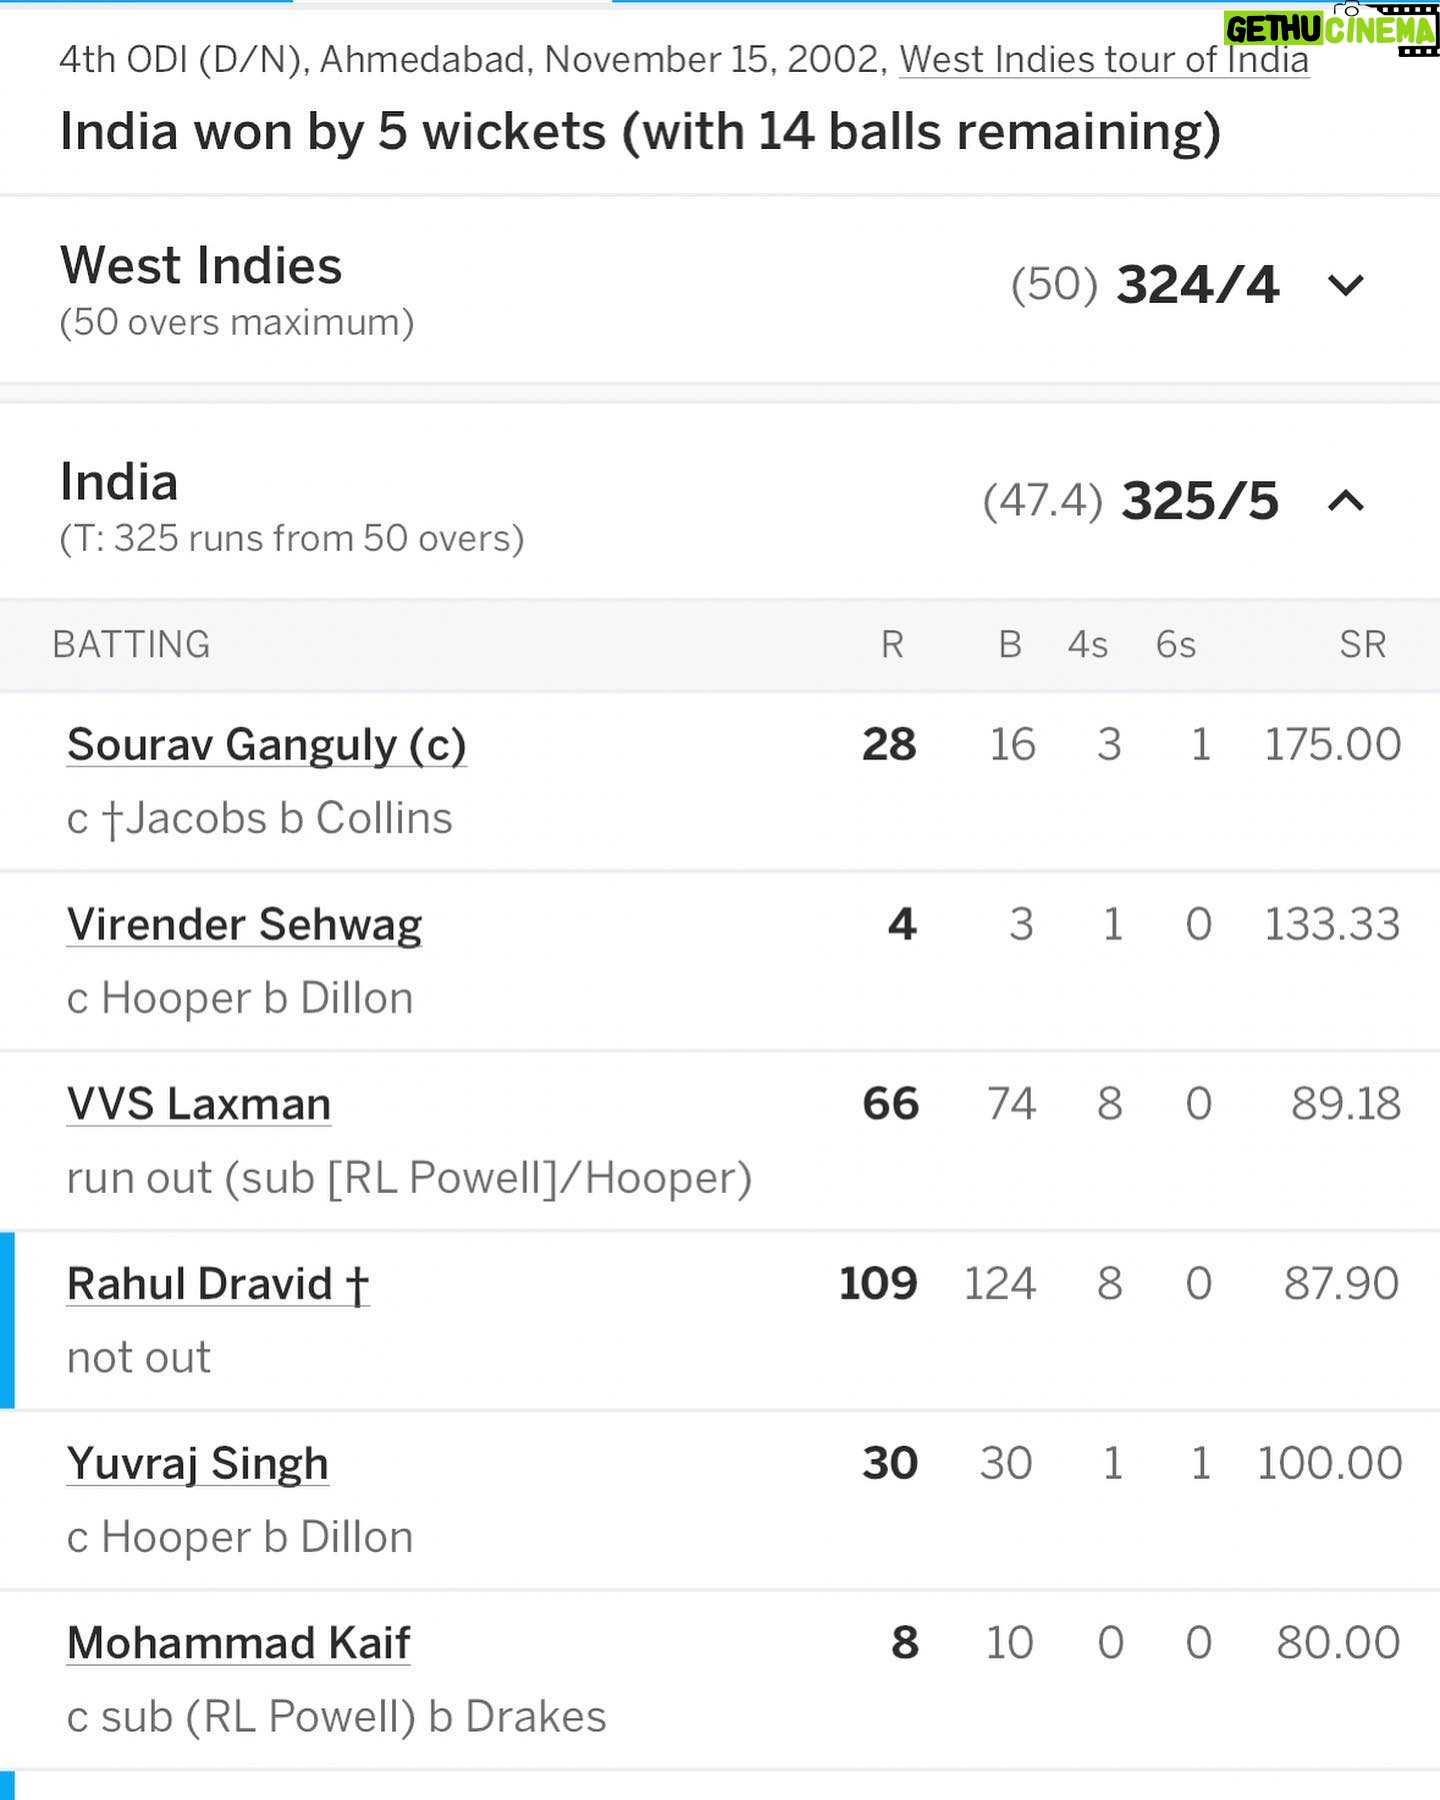
Task: Expand the West Indies innings chevron
Action: pyautogui.click(x=1345, y=286)
